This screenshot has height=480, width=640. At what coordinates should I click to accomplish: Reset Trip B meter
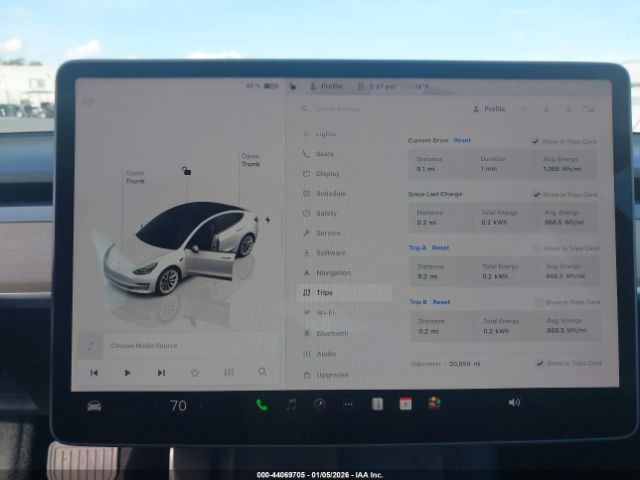coord(441,302)
